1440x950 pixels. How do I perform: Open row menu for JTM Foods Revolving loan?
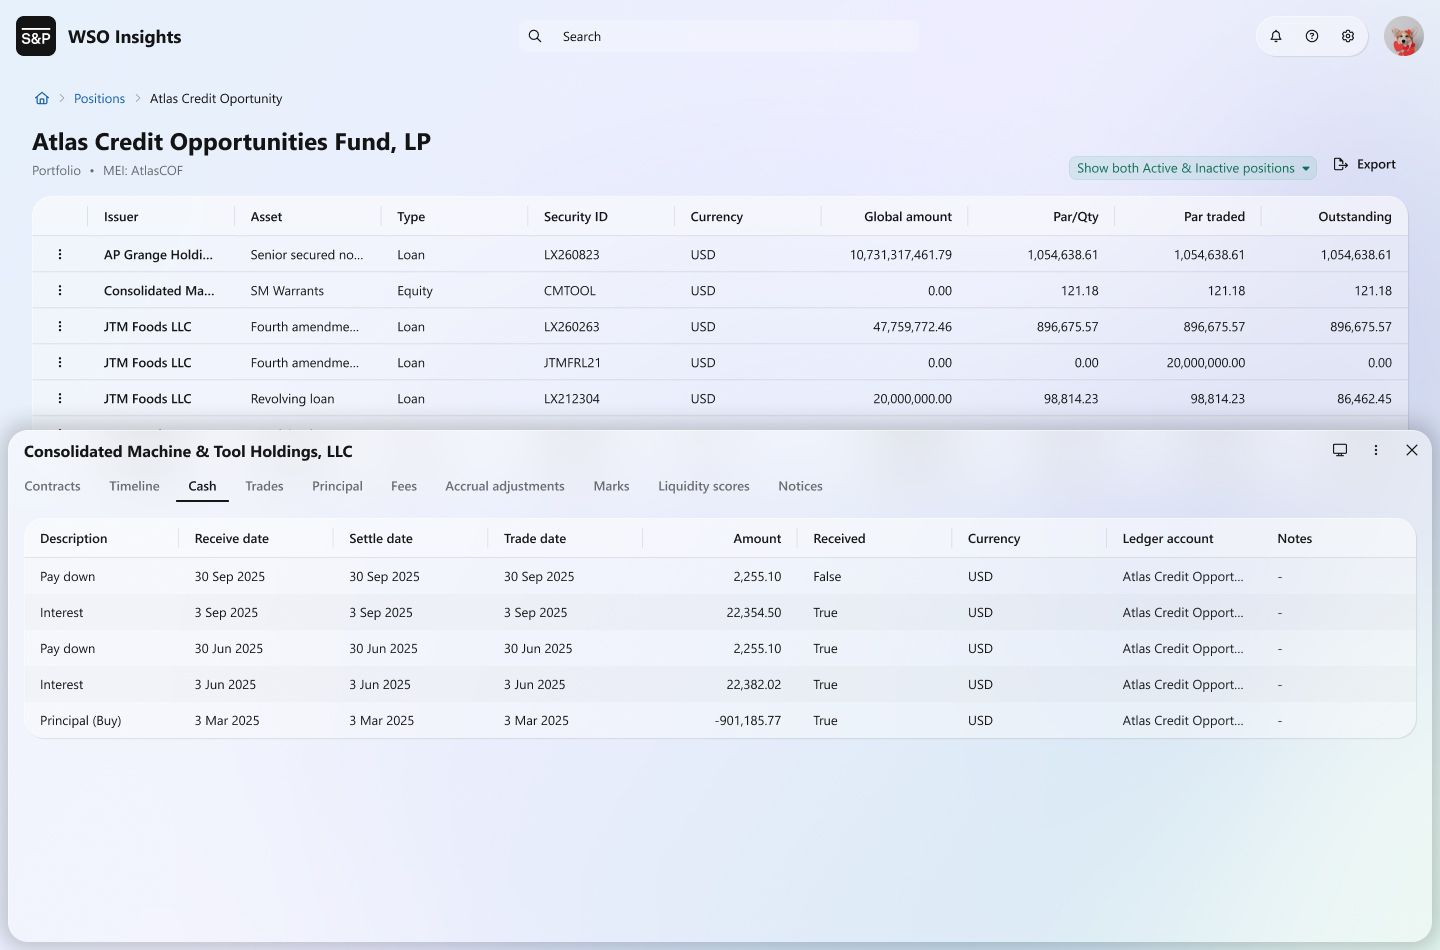pyautogui.click(x=60, y=399)
